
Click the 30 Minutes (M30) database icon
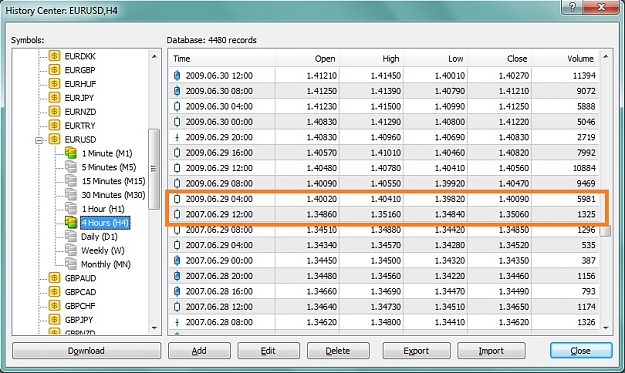click(x=71, y=195)
